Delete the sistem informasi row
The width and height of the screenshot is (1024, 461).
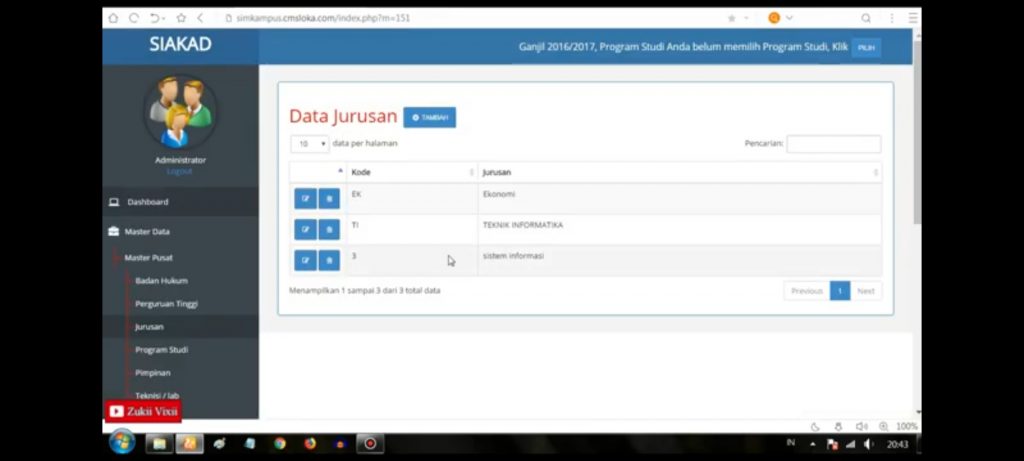(x=329, y=261)
